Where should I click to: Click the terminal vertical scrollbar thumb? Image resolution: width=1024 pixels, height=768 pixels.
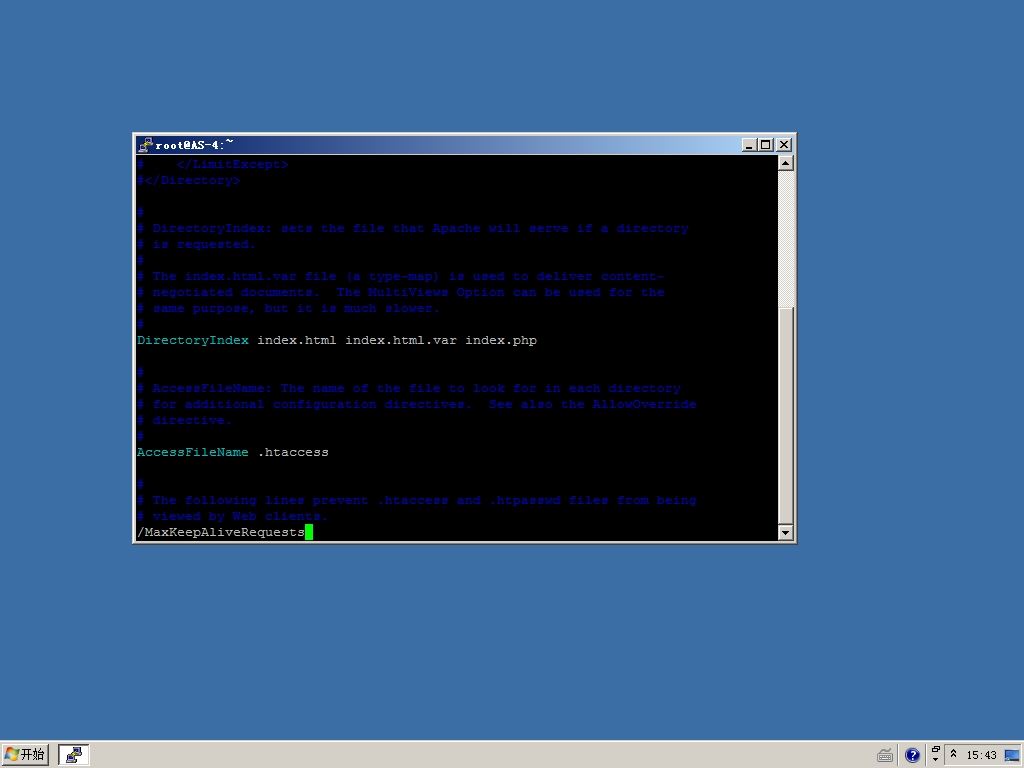pos(786,415)
